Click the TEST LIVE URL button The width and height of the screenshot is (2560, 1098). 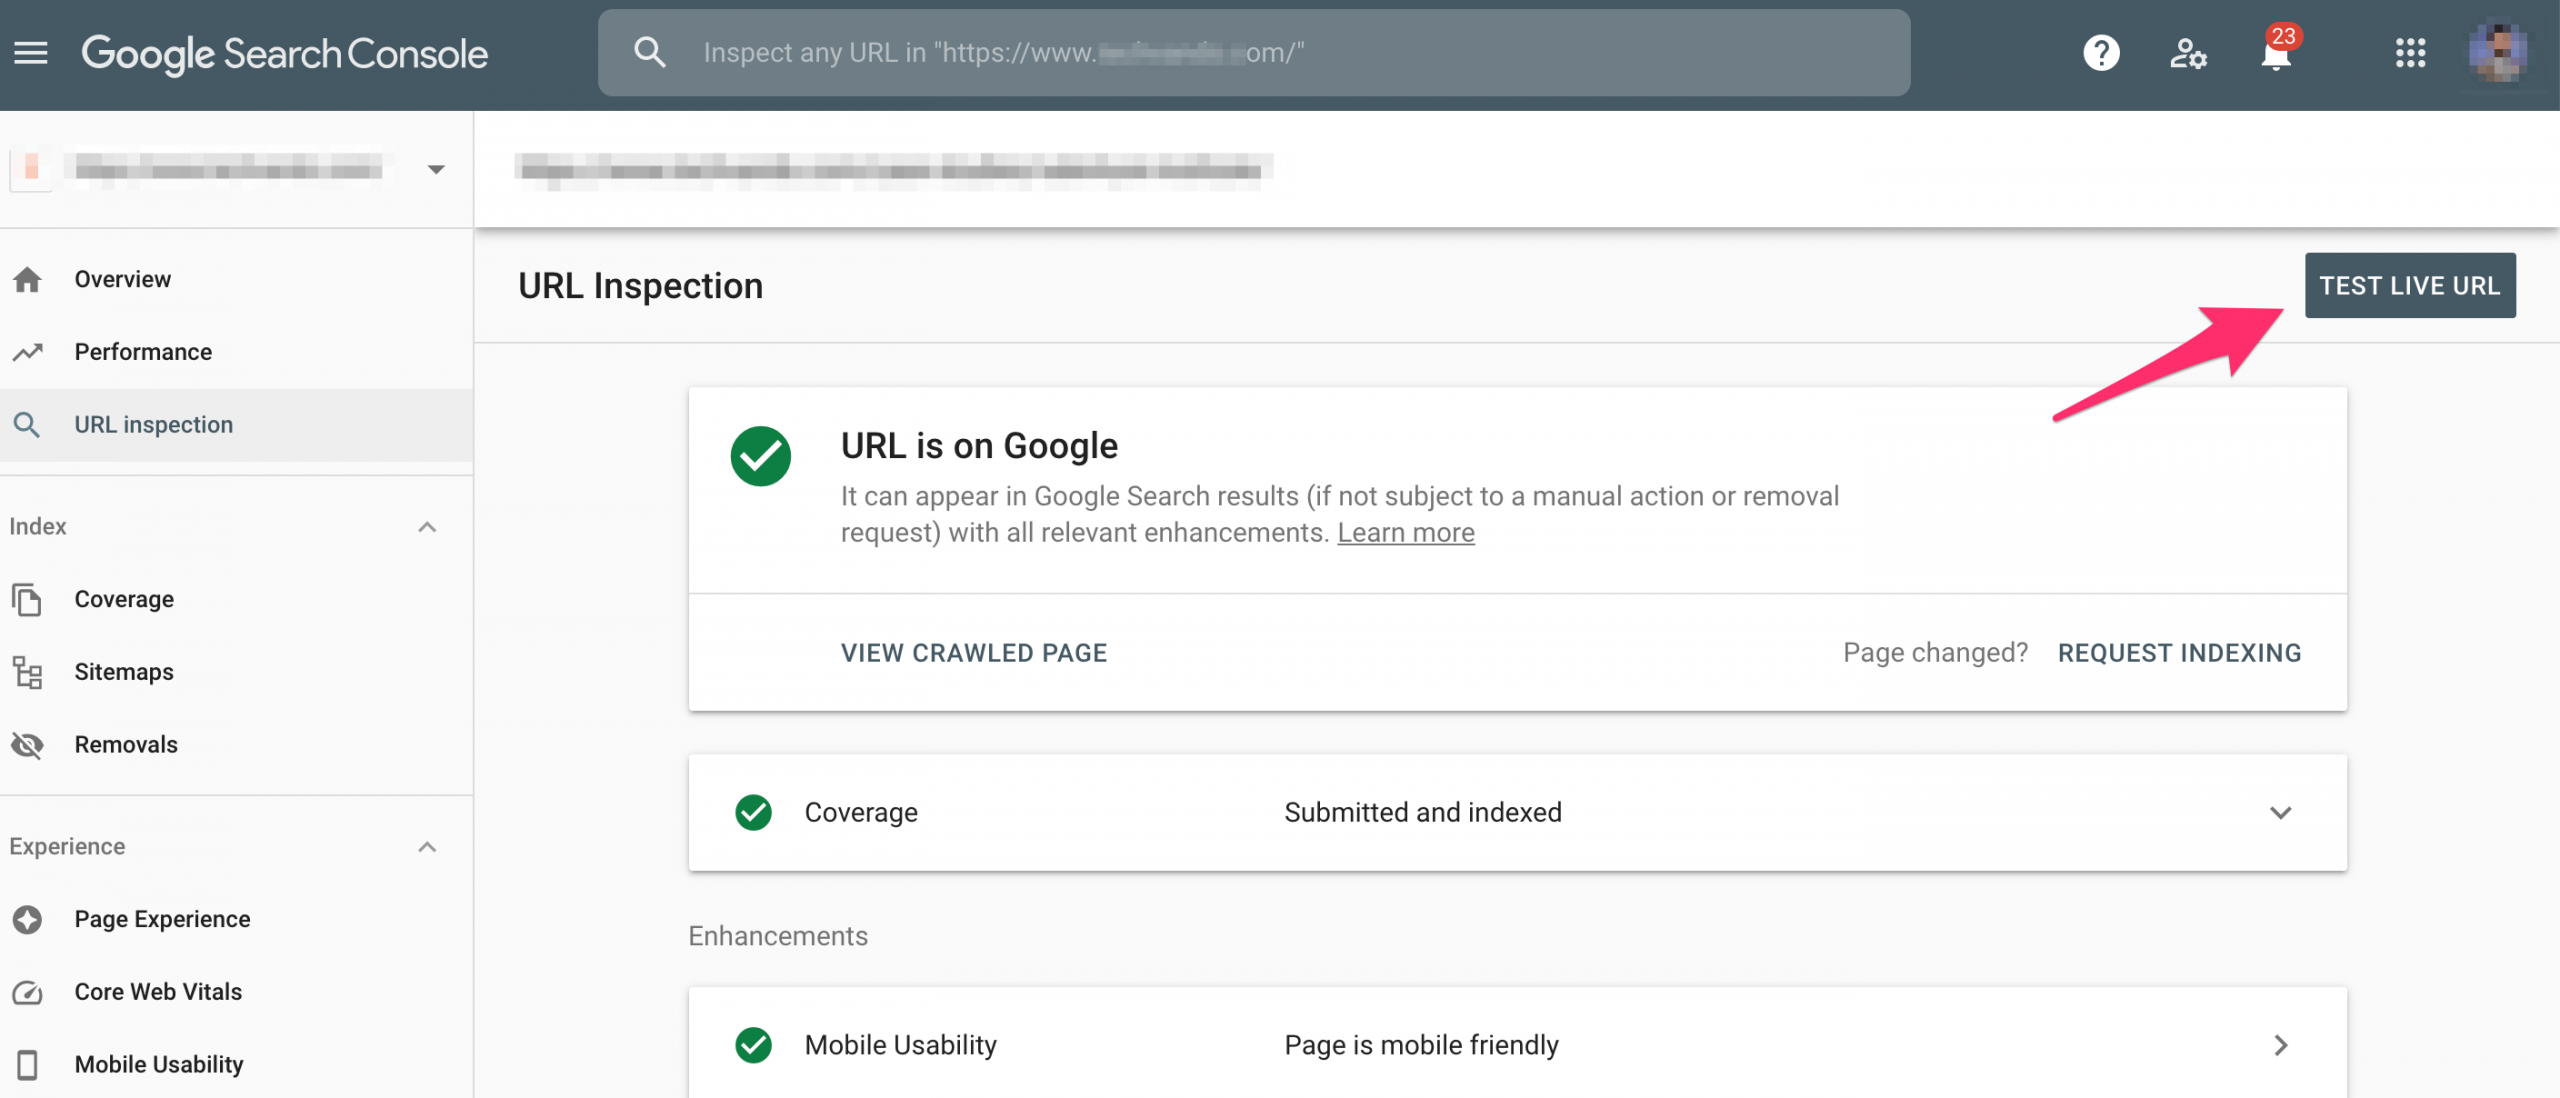pyautogui.click(x=2410, y=286)
